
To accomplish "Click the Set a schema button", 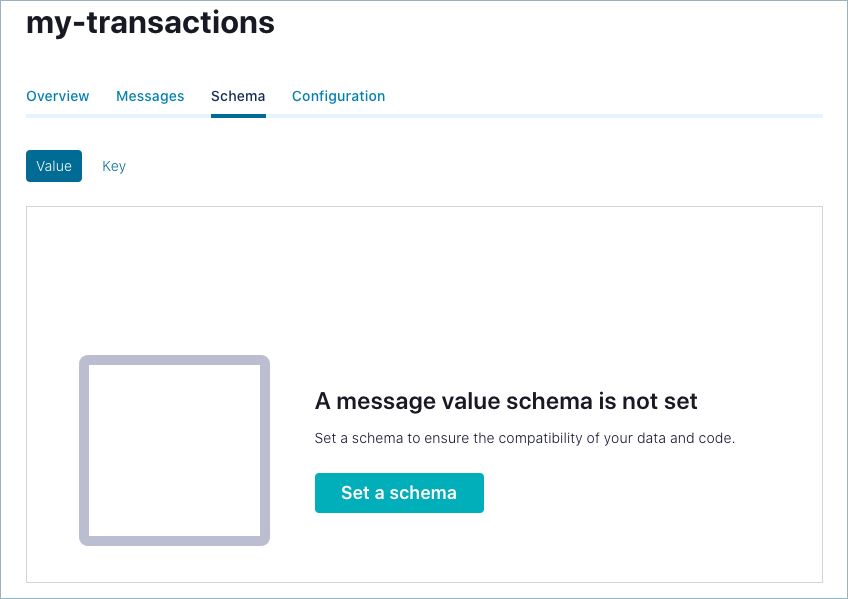I will click(x=399, y=493).
